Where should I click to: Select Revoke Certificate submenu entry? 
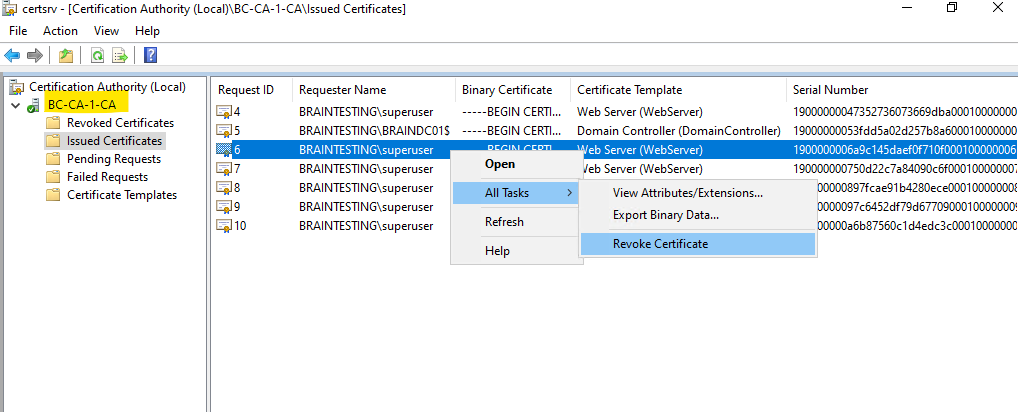(x=697, y=244)
